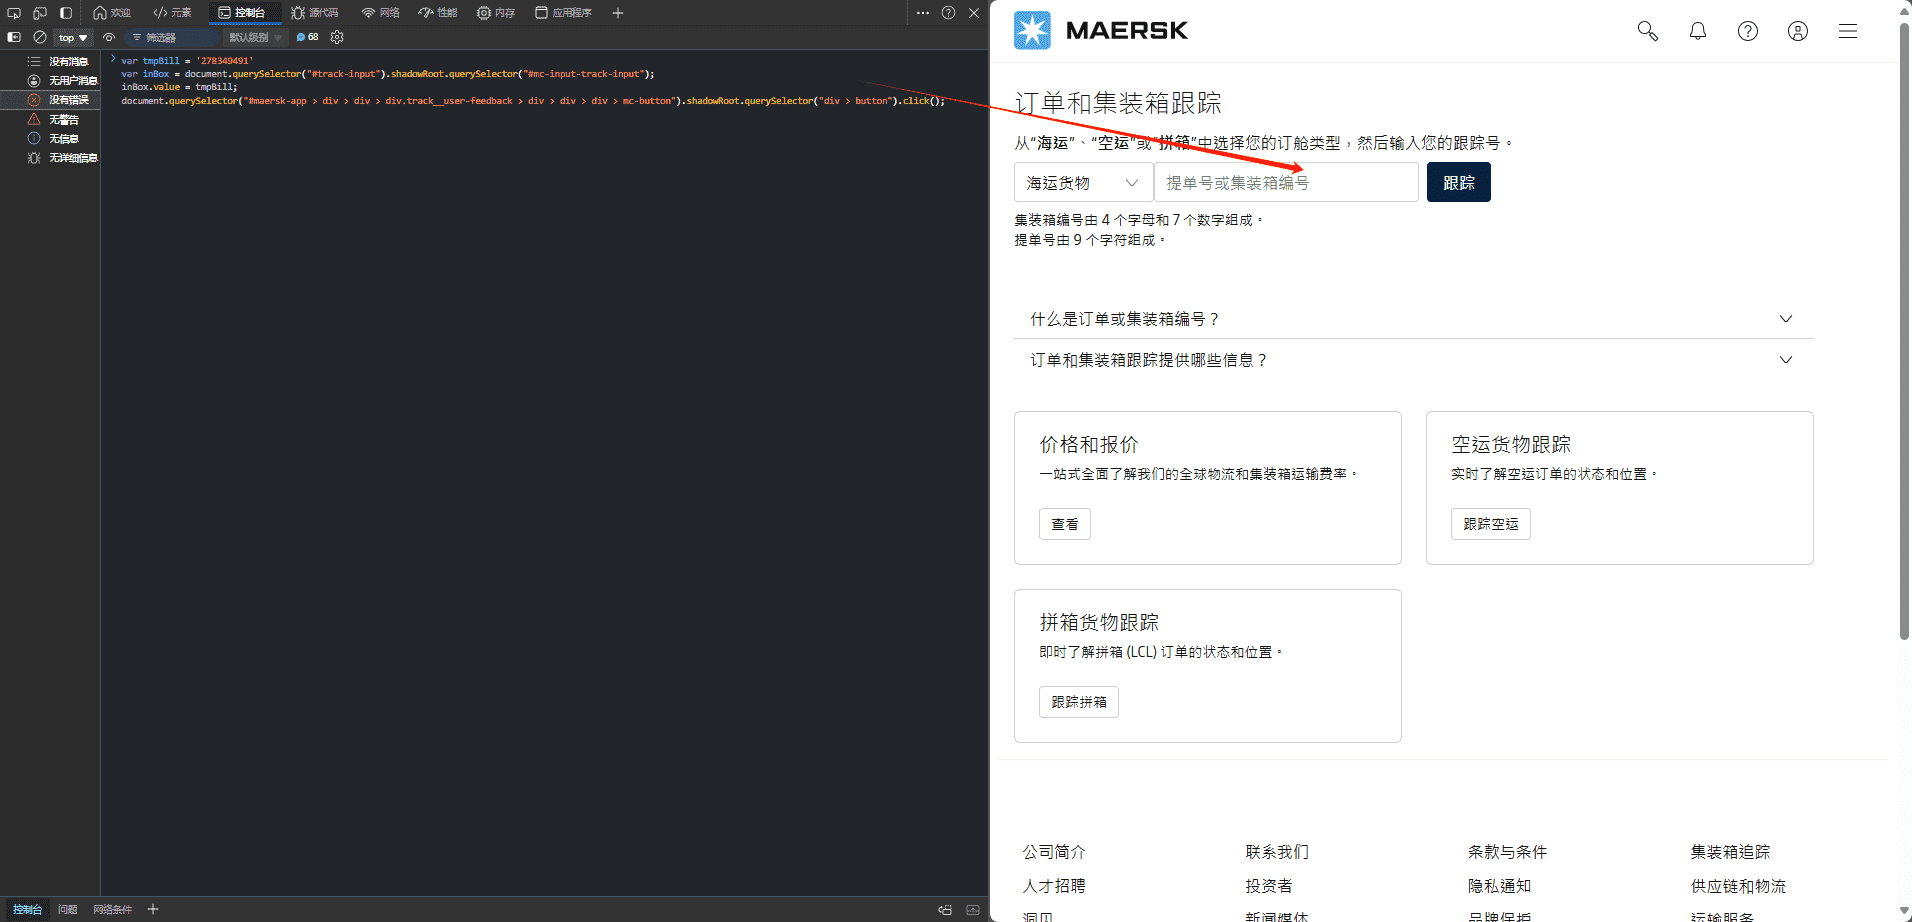
Task: Switch to bottom drawer 控制台 tab
Action: (27, 909)
